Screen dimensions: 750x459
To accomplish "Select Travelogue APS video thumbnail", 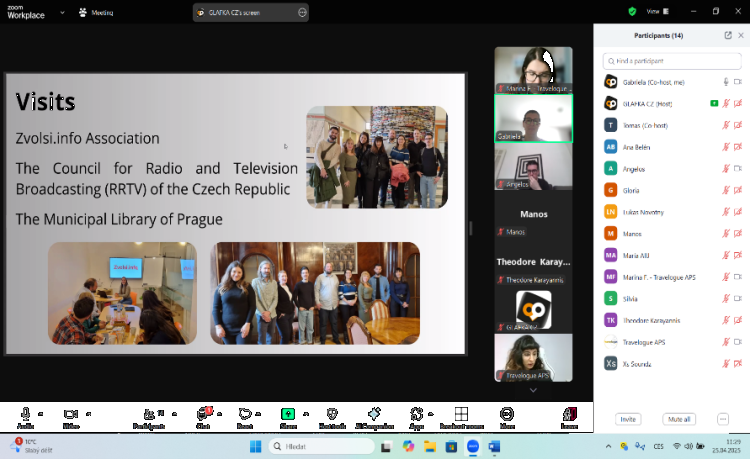I will point(533,355).
